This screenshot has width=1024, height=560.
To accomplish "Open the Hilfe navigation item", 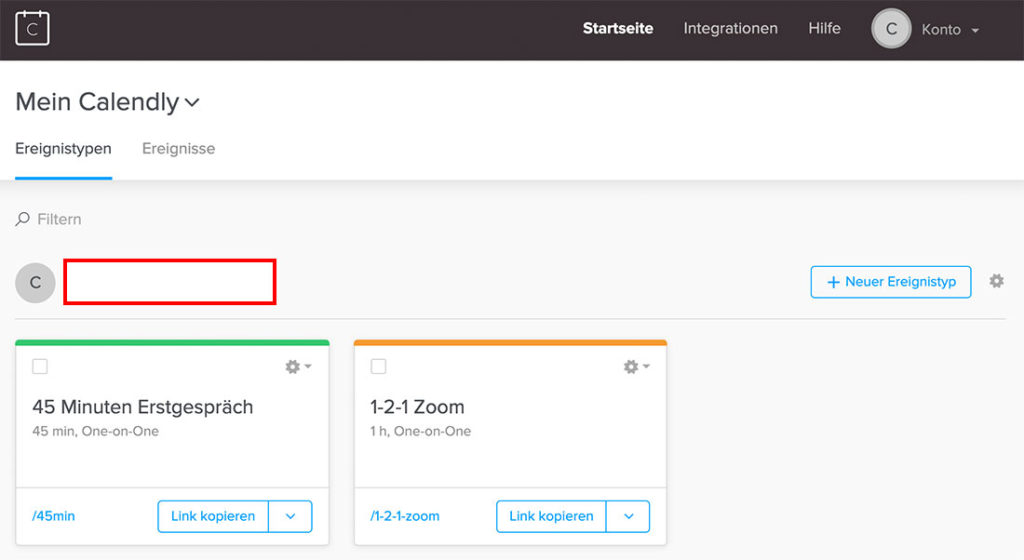I will (824, 29).
